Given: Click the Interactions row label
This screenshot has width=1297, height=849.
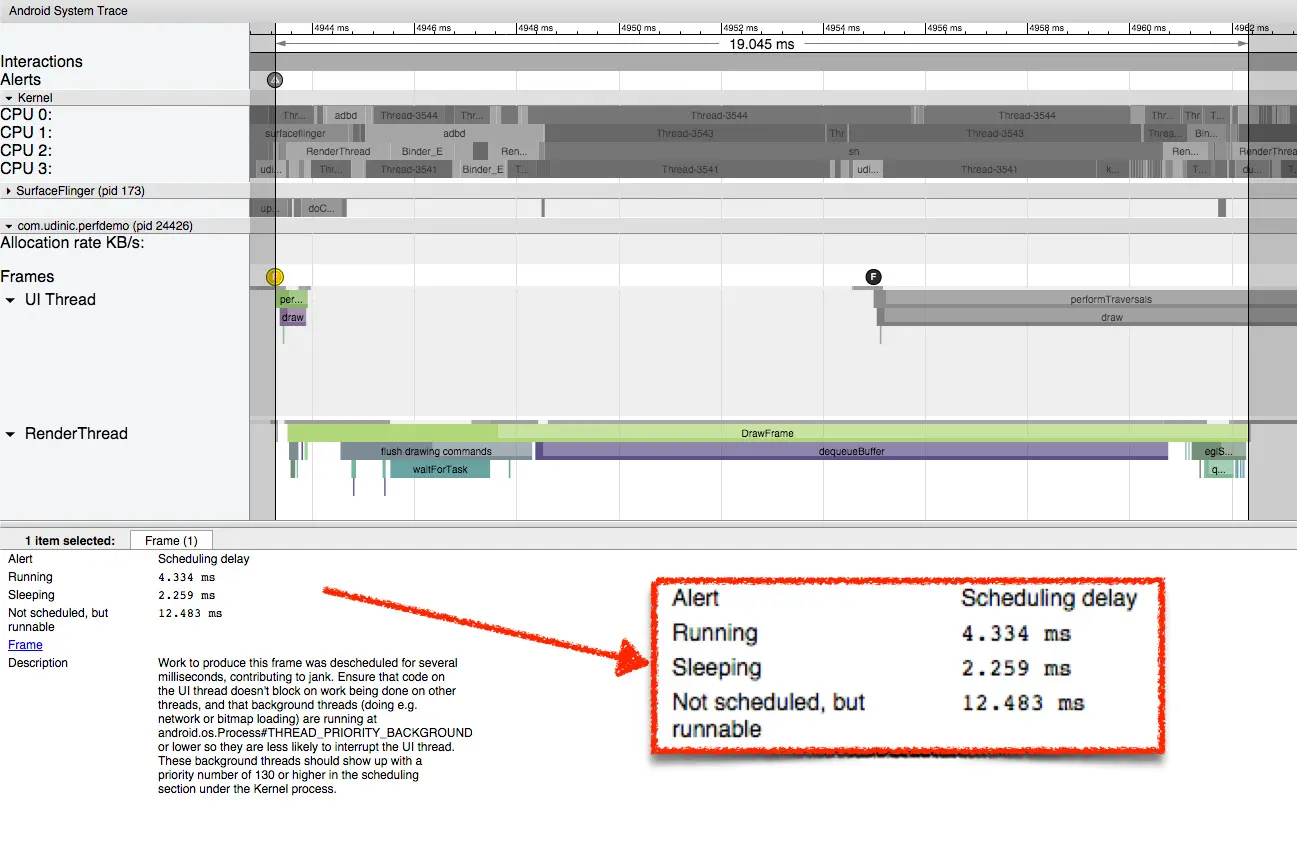Looking at the screenshot, I should tap(42, 62).
